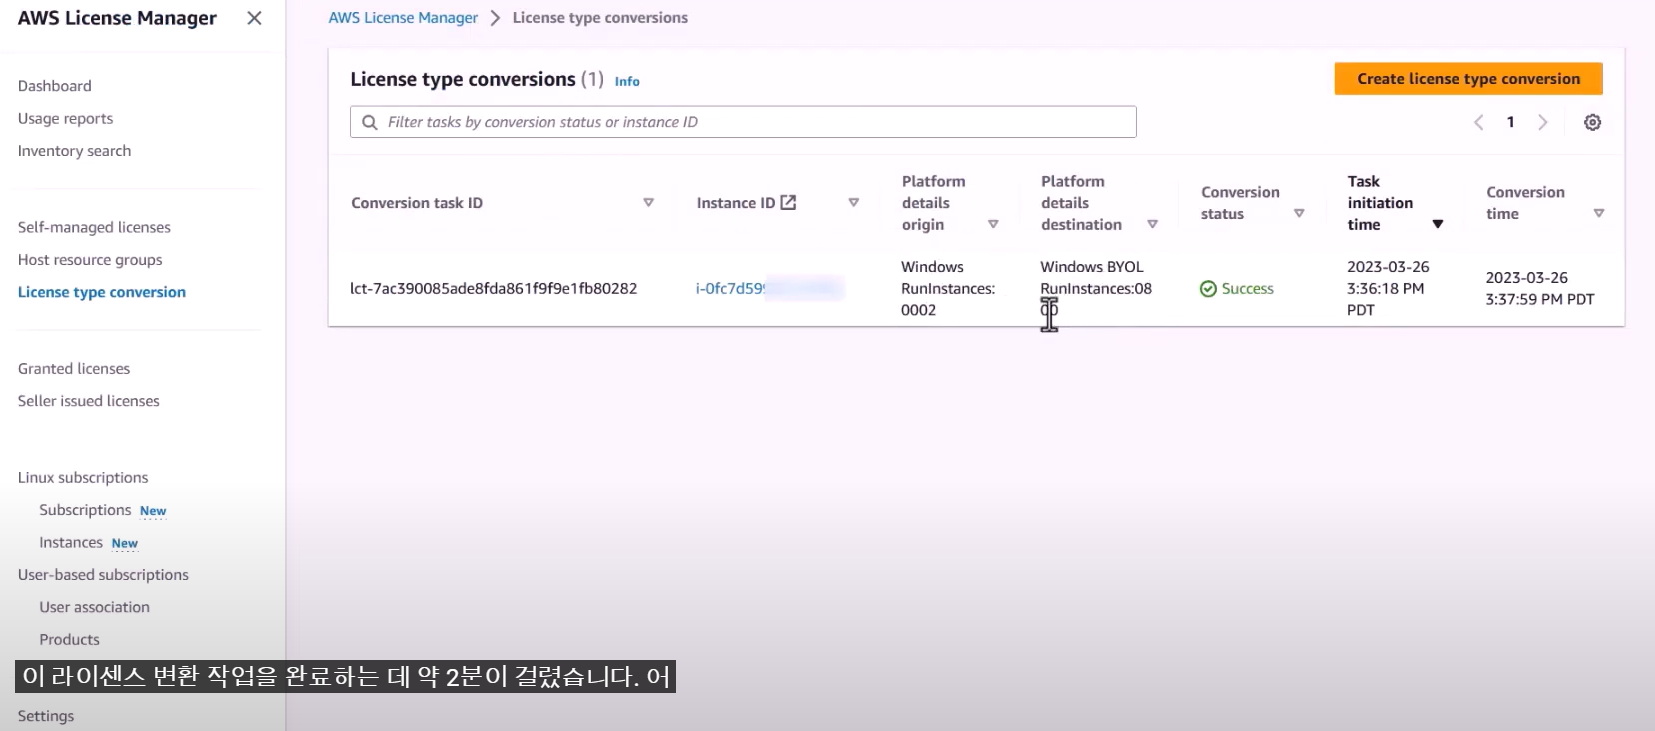
Task: Click the Success status text
Action: point(1247,289)
